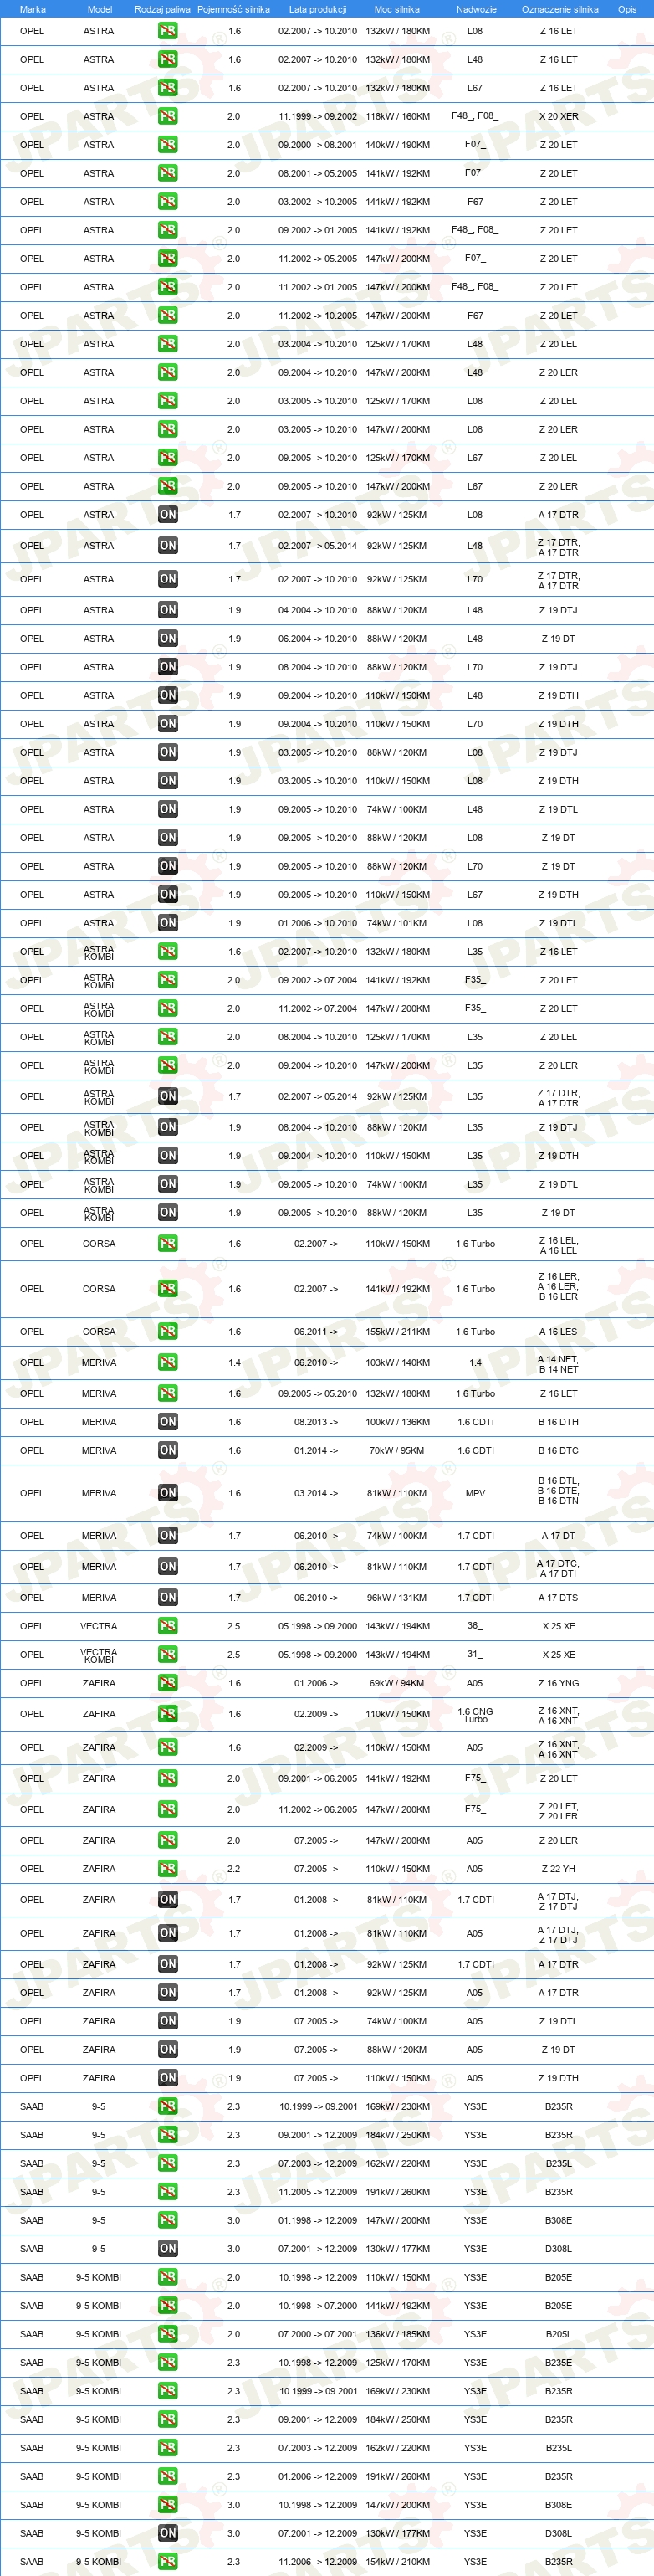The width and height of the screenshot is (654, 2576).
Task: Click power value 69kW / 94KM
Action: [397, 1683]
